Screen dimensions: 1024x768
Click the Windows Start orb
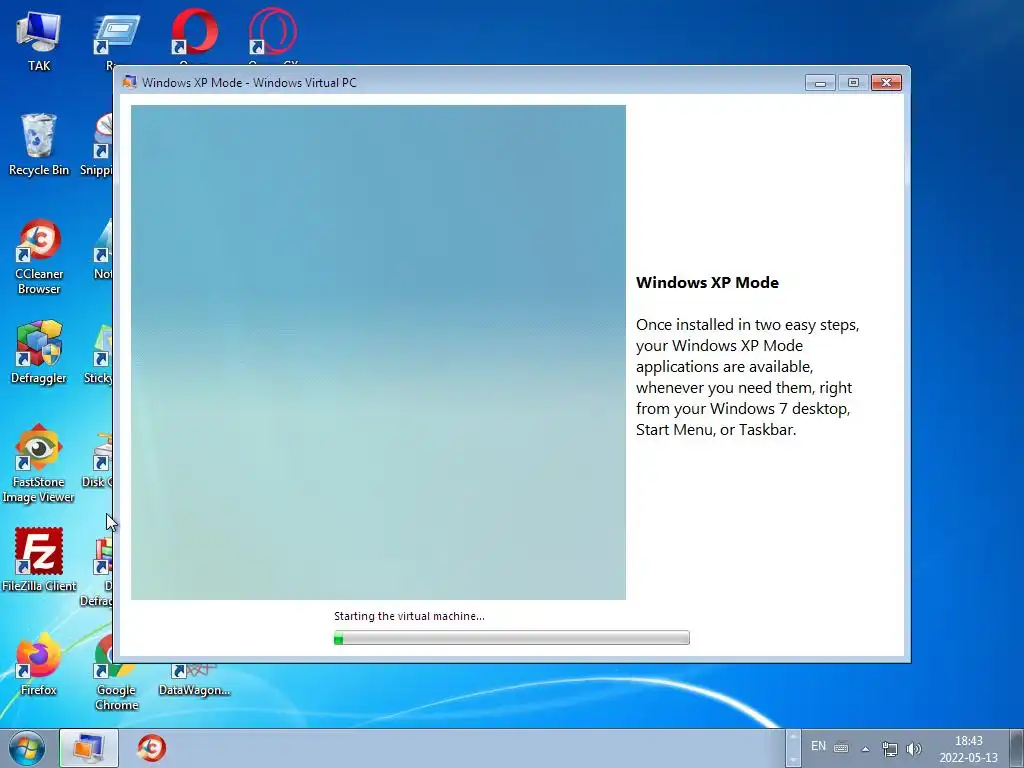[27, 748]
